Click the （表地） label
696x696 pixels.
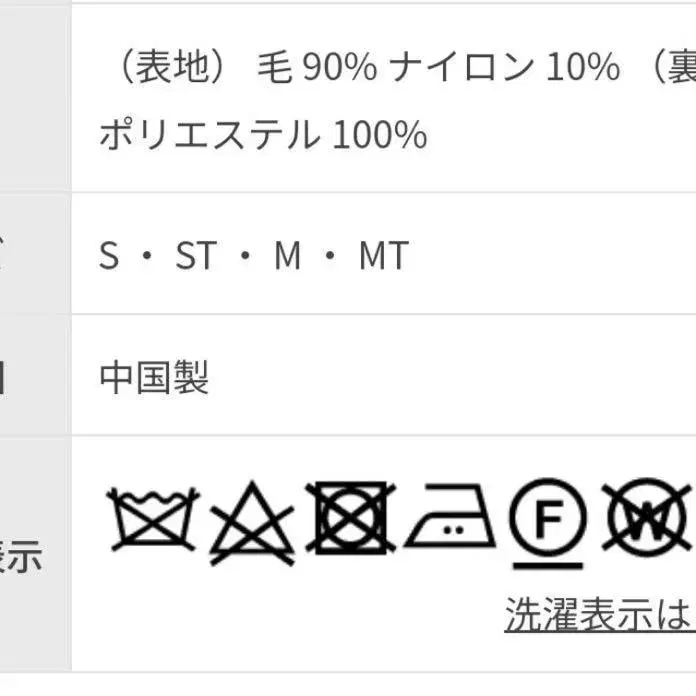click(x=174, y=68)
